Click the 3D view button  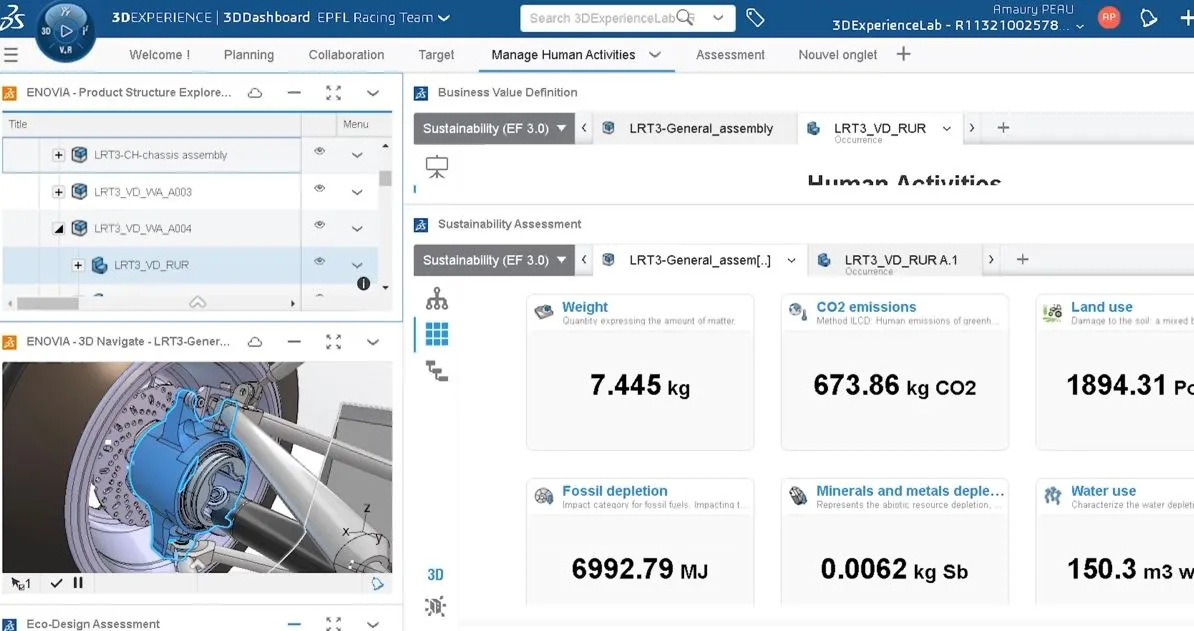(x=436, y=575)
